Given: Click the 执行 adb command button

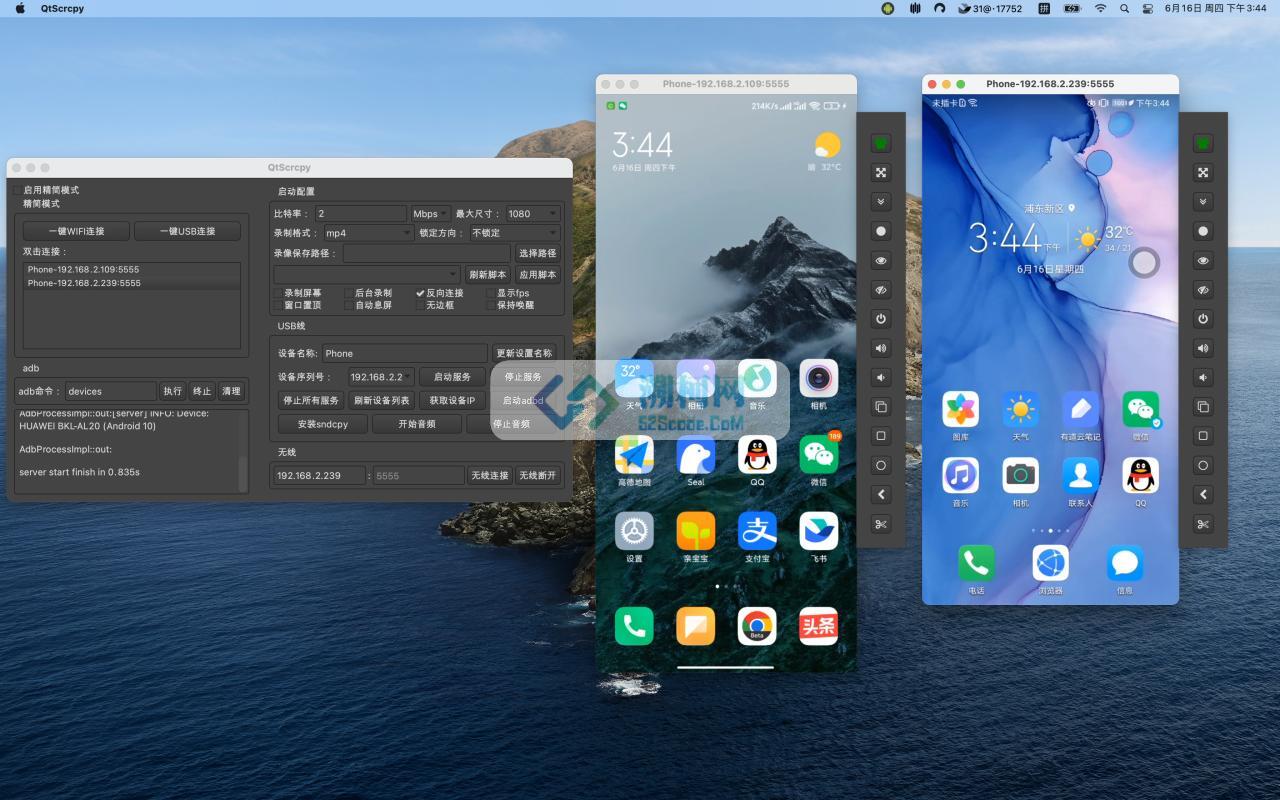Looking at the screenshot, I should [173, 391].
